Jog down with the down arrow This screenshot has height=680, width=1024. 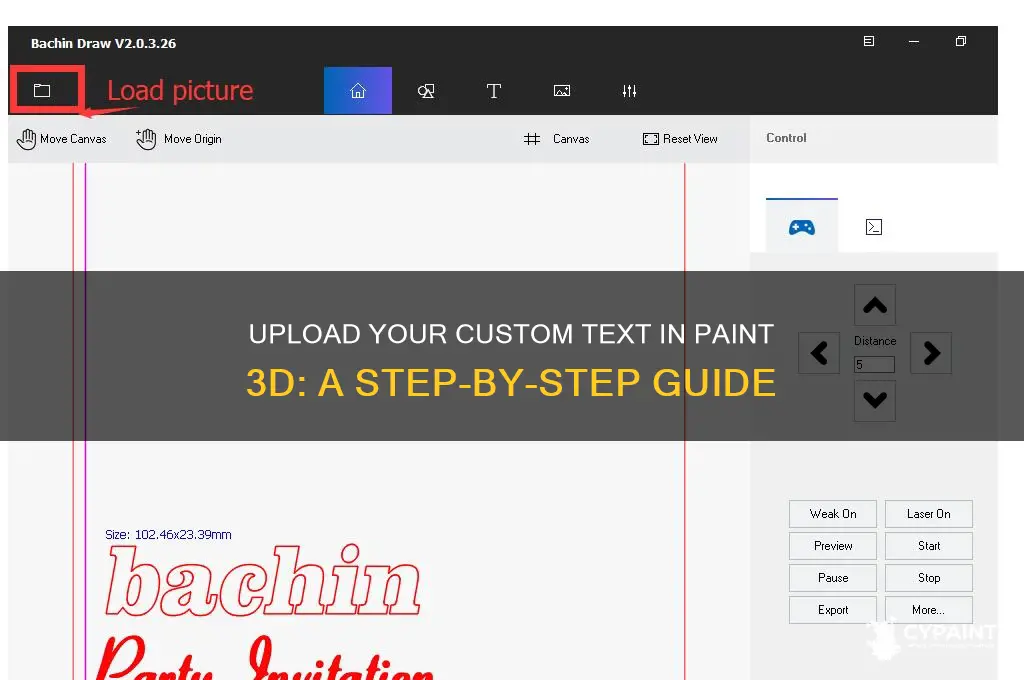[875, 400]
